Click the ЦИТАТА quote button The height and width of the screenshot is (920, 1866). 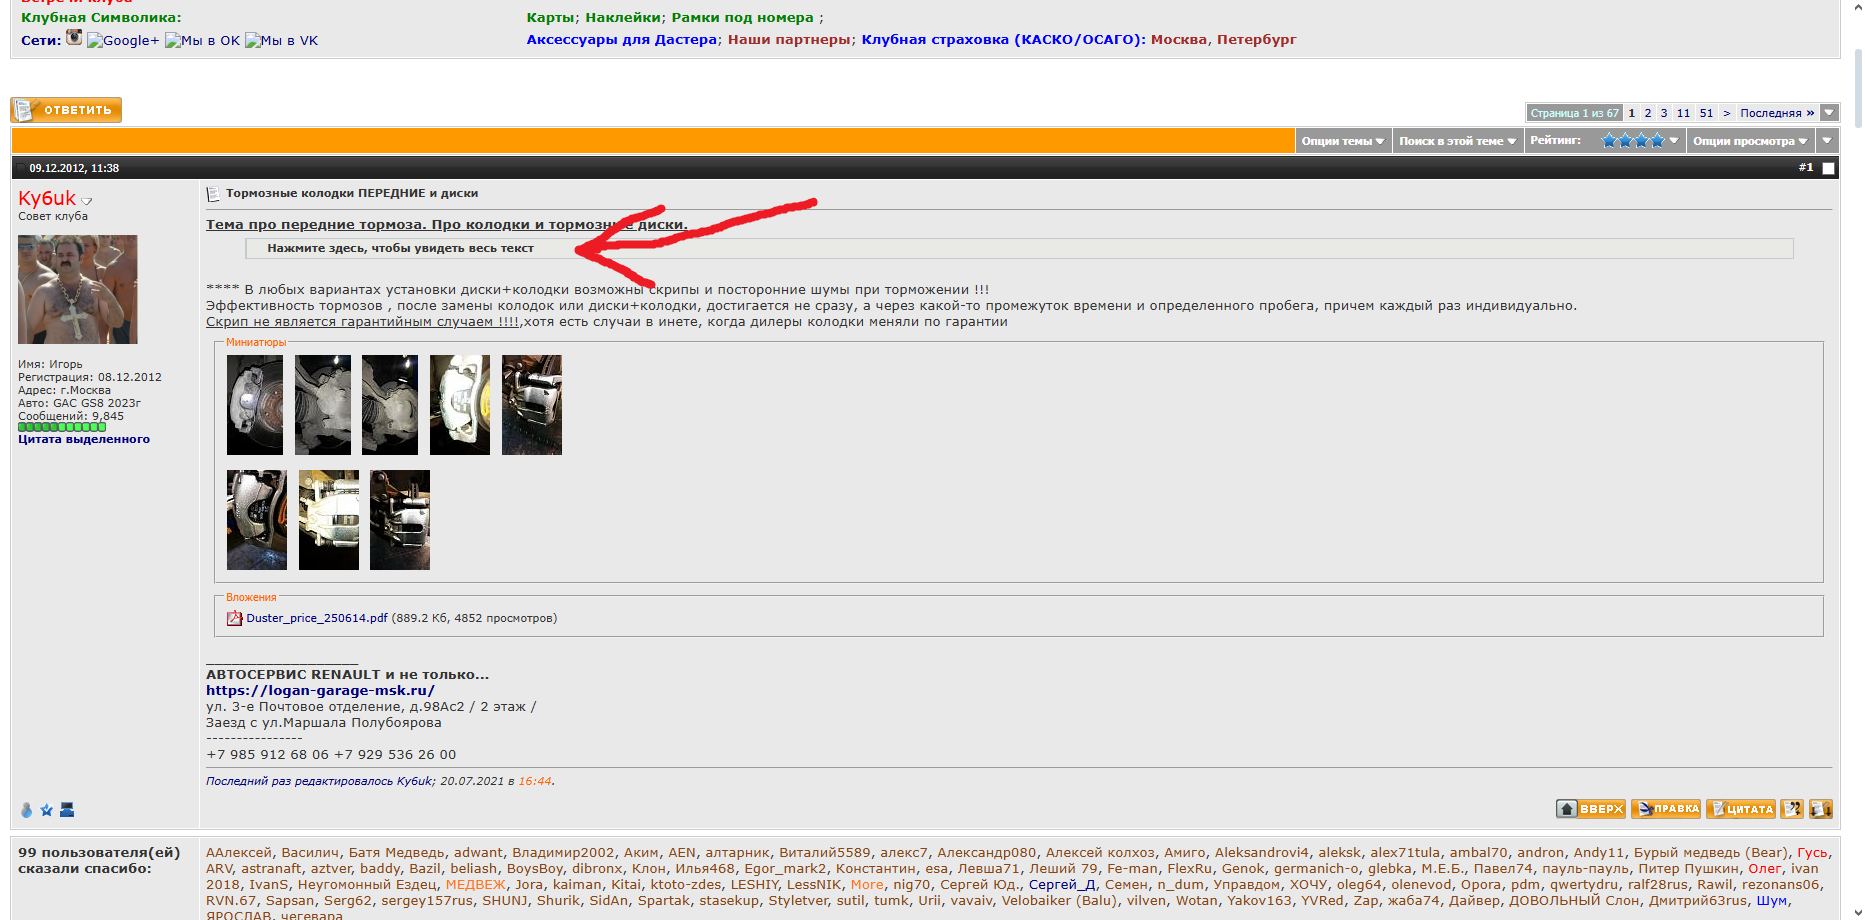(1740, 809)
